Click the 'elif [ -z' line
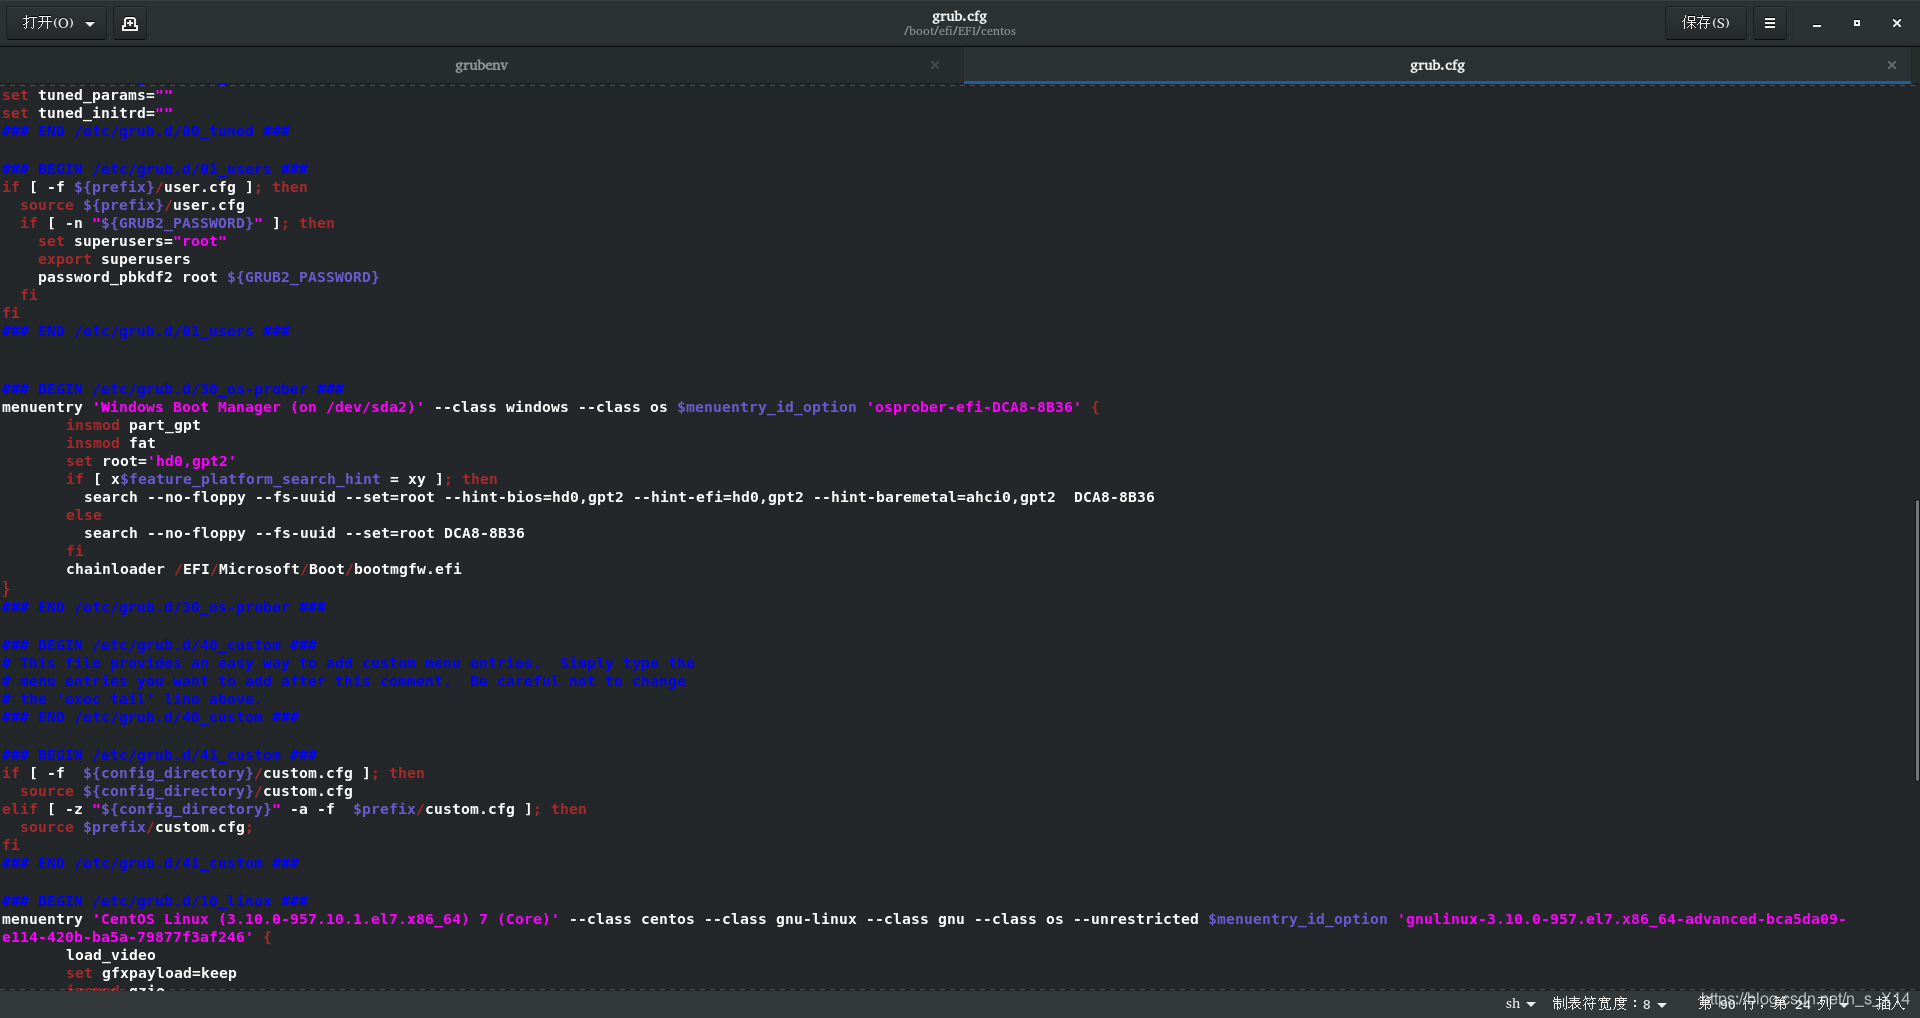This screenshot has height=1018, width=1920. (x=294, y=809)
